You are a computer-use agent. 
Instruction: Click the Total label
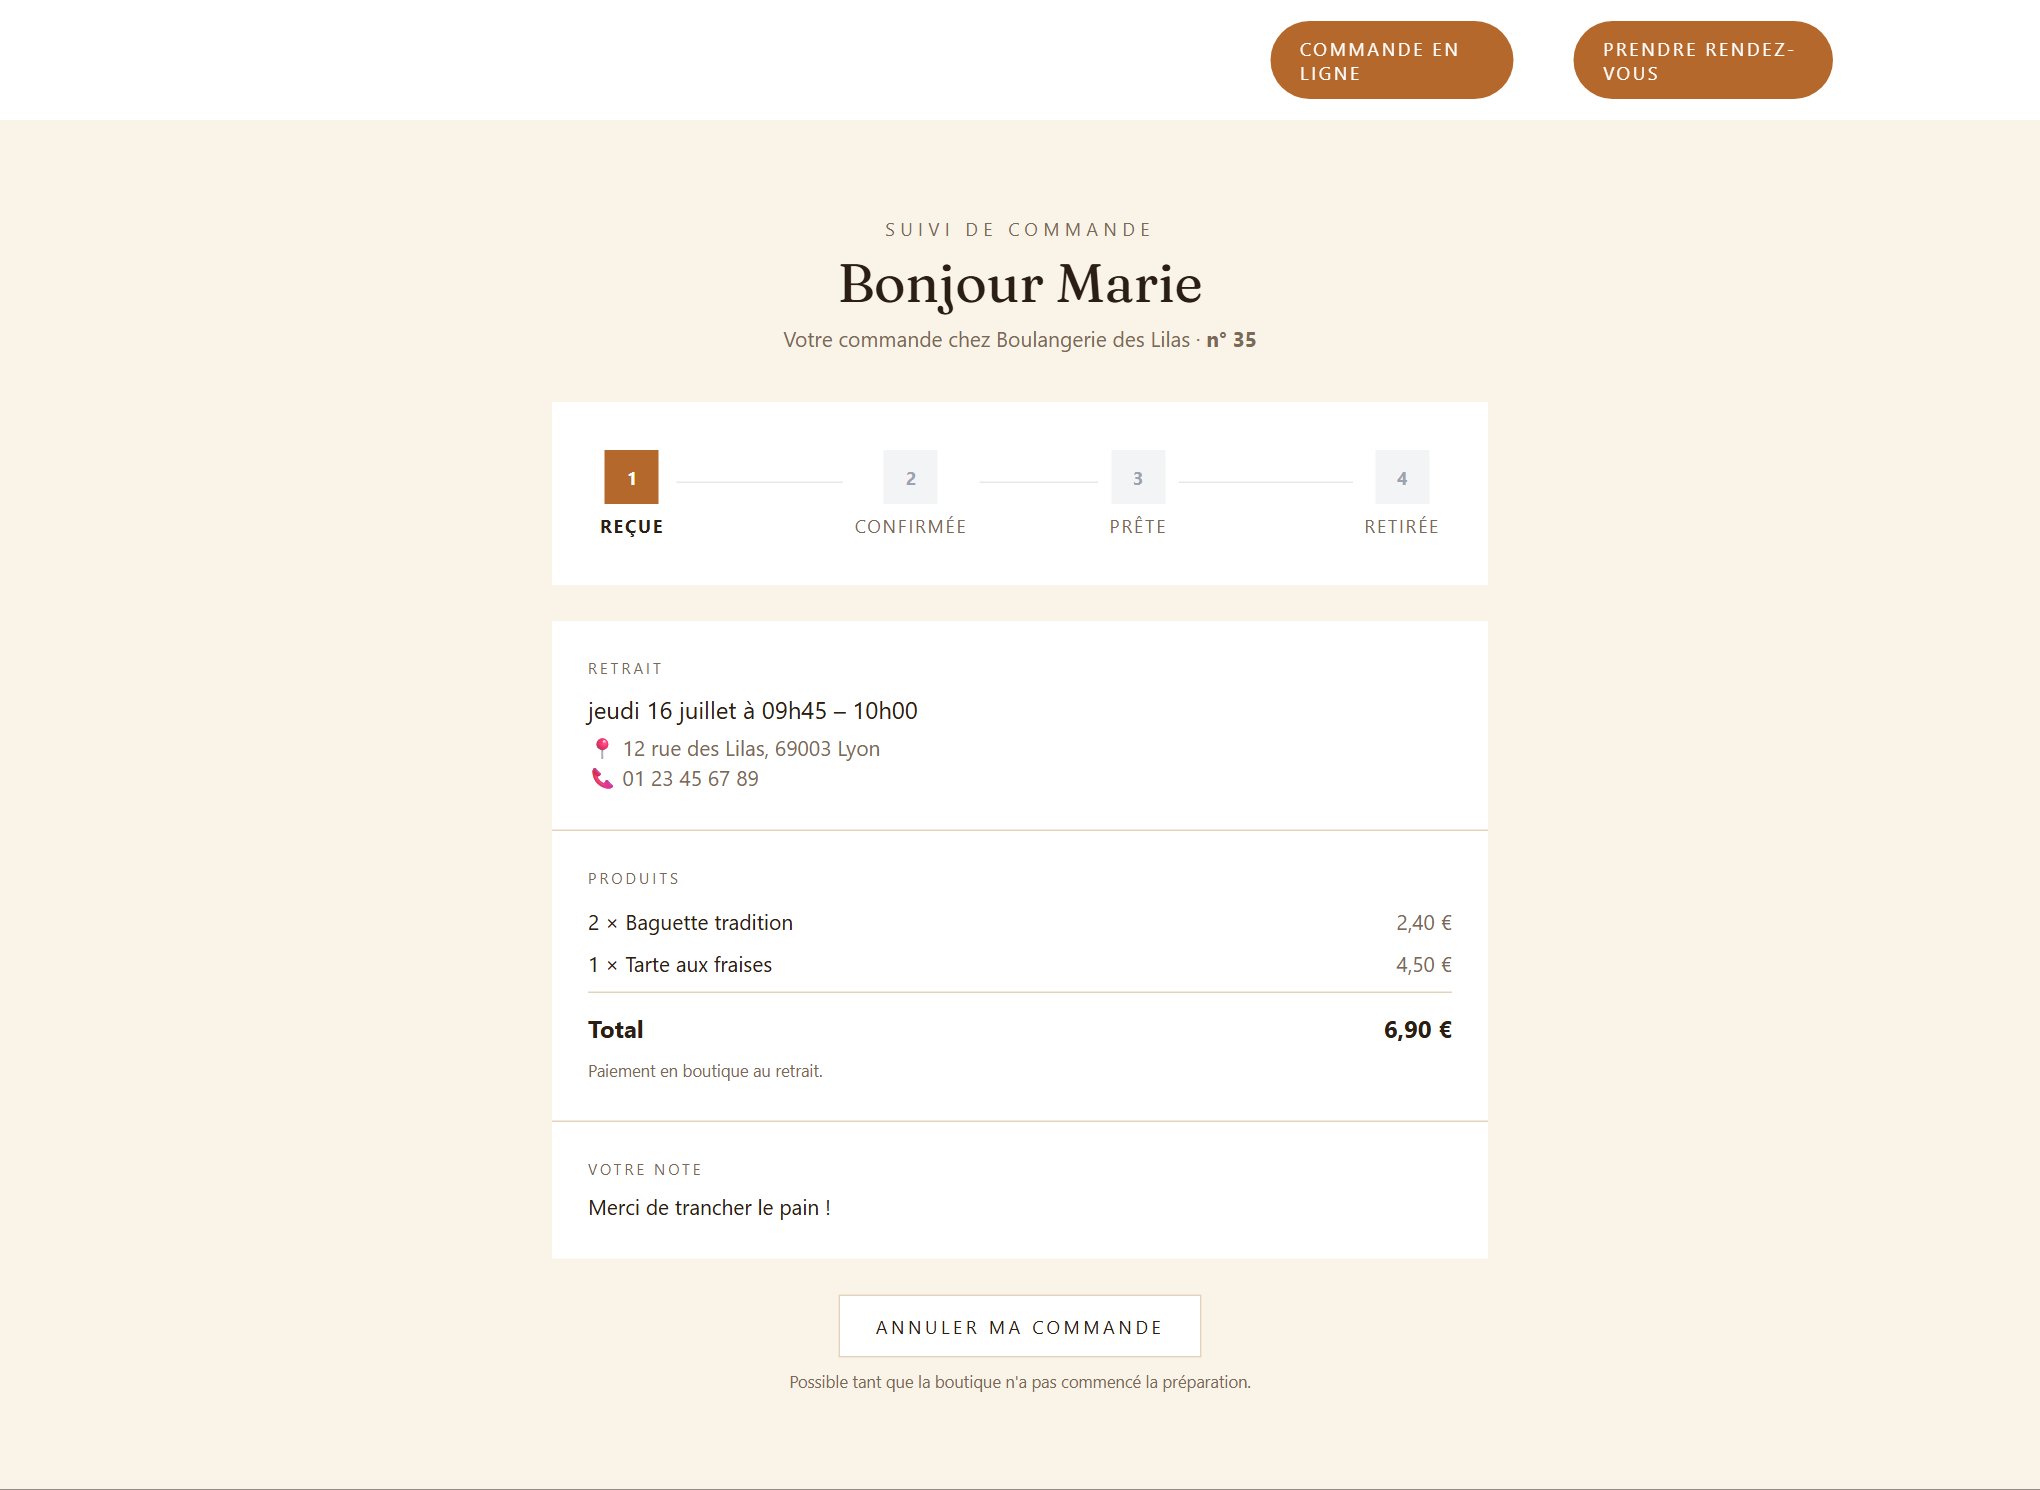pyautogui.click(x=615, y=1030)
